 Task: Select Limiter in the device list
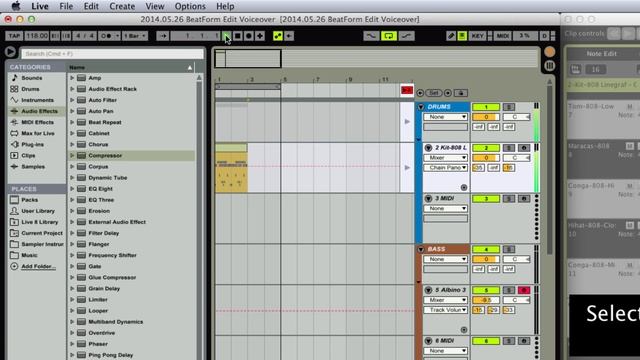98,300
